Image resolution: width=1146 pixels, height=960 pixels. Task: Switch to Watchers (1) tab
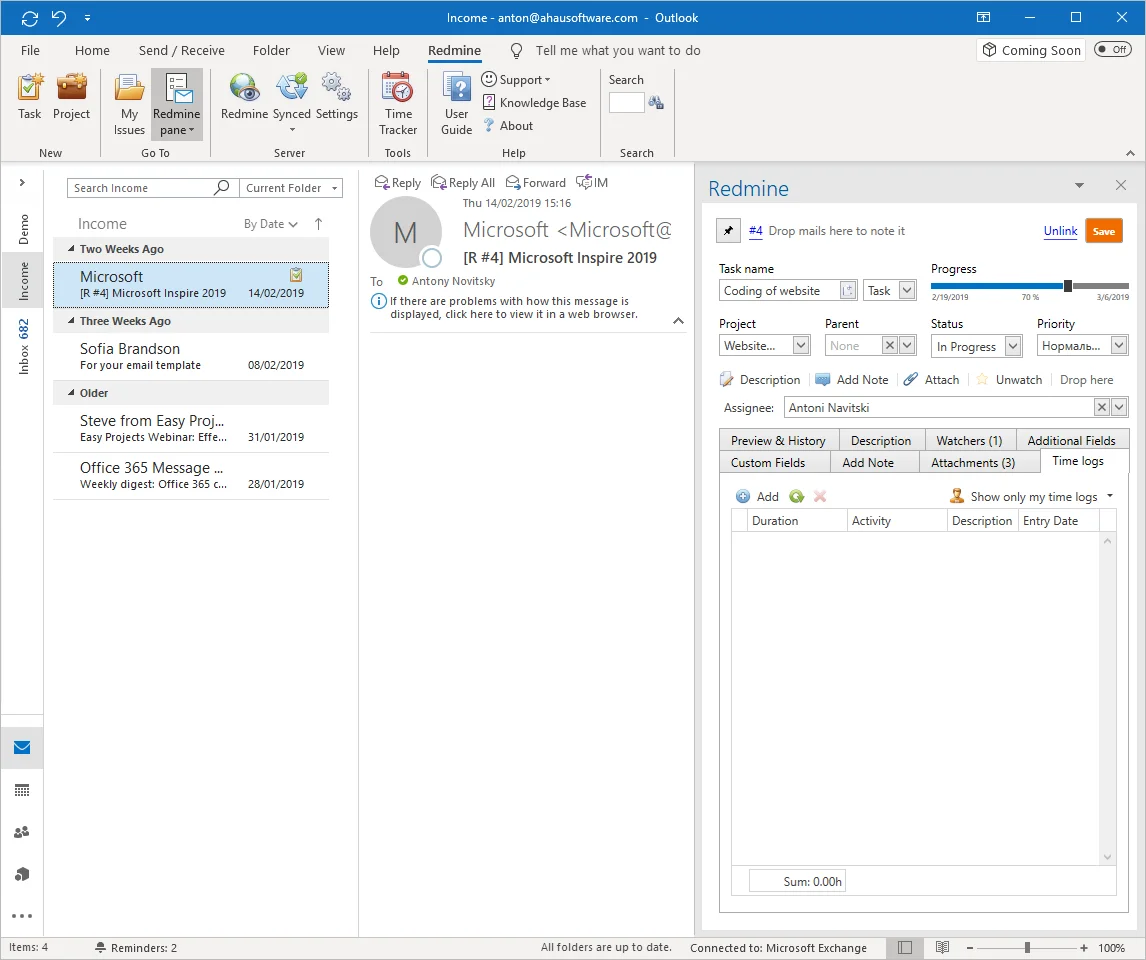969,441
